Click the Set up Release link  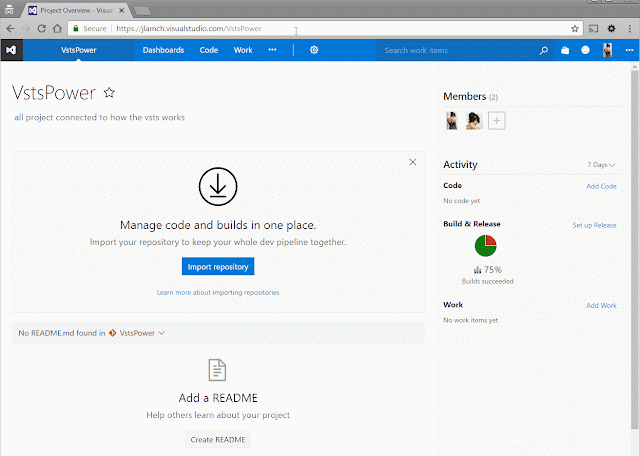click(594, 225)
